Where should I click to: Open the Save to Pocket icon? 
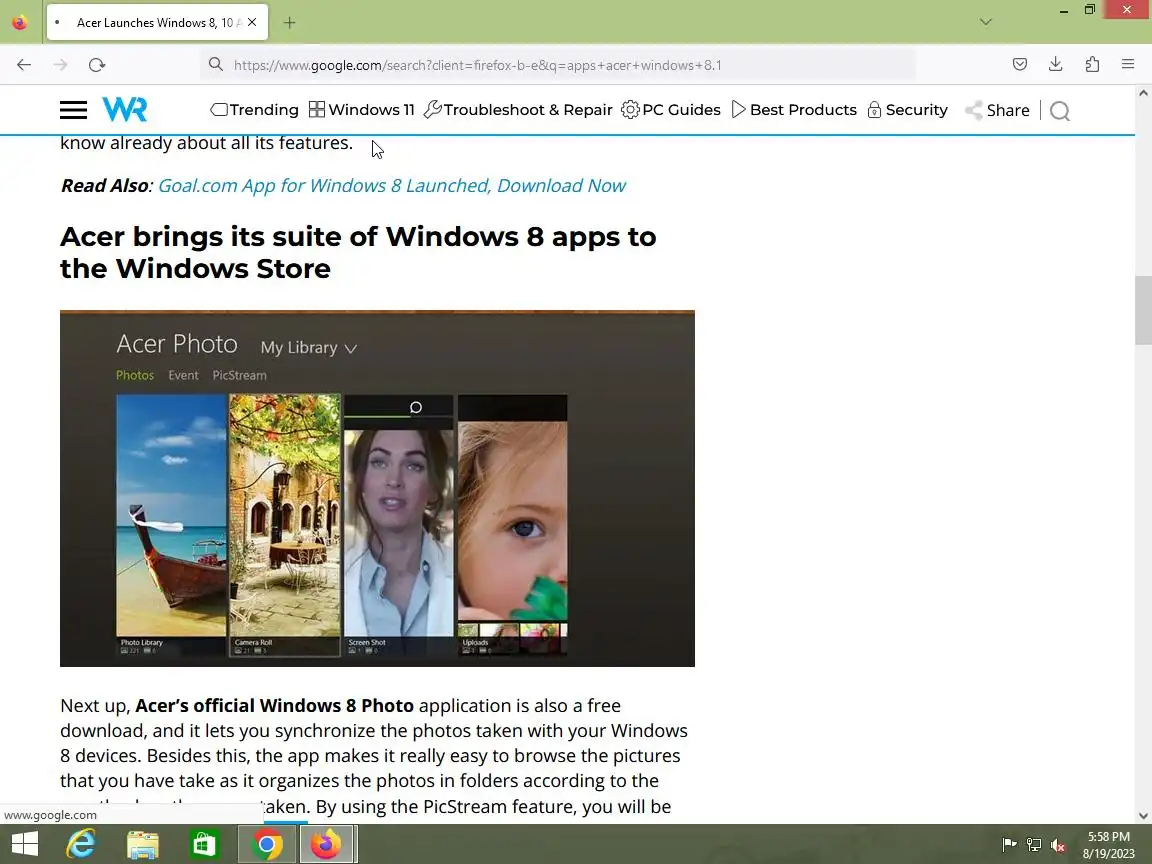coord(1020,65)
